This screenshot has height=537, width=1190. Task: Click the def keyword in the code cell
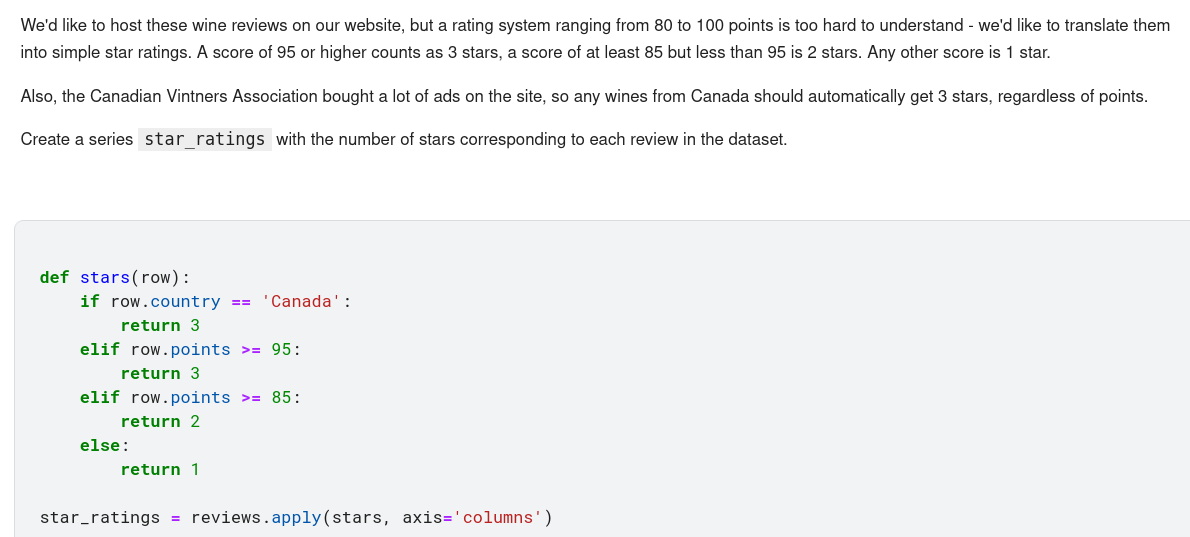54,277
